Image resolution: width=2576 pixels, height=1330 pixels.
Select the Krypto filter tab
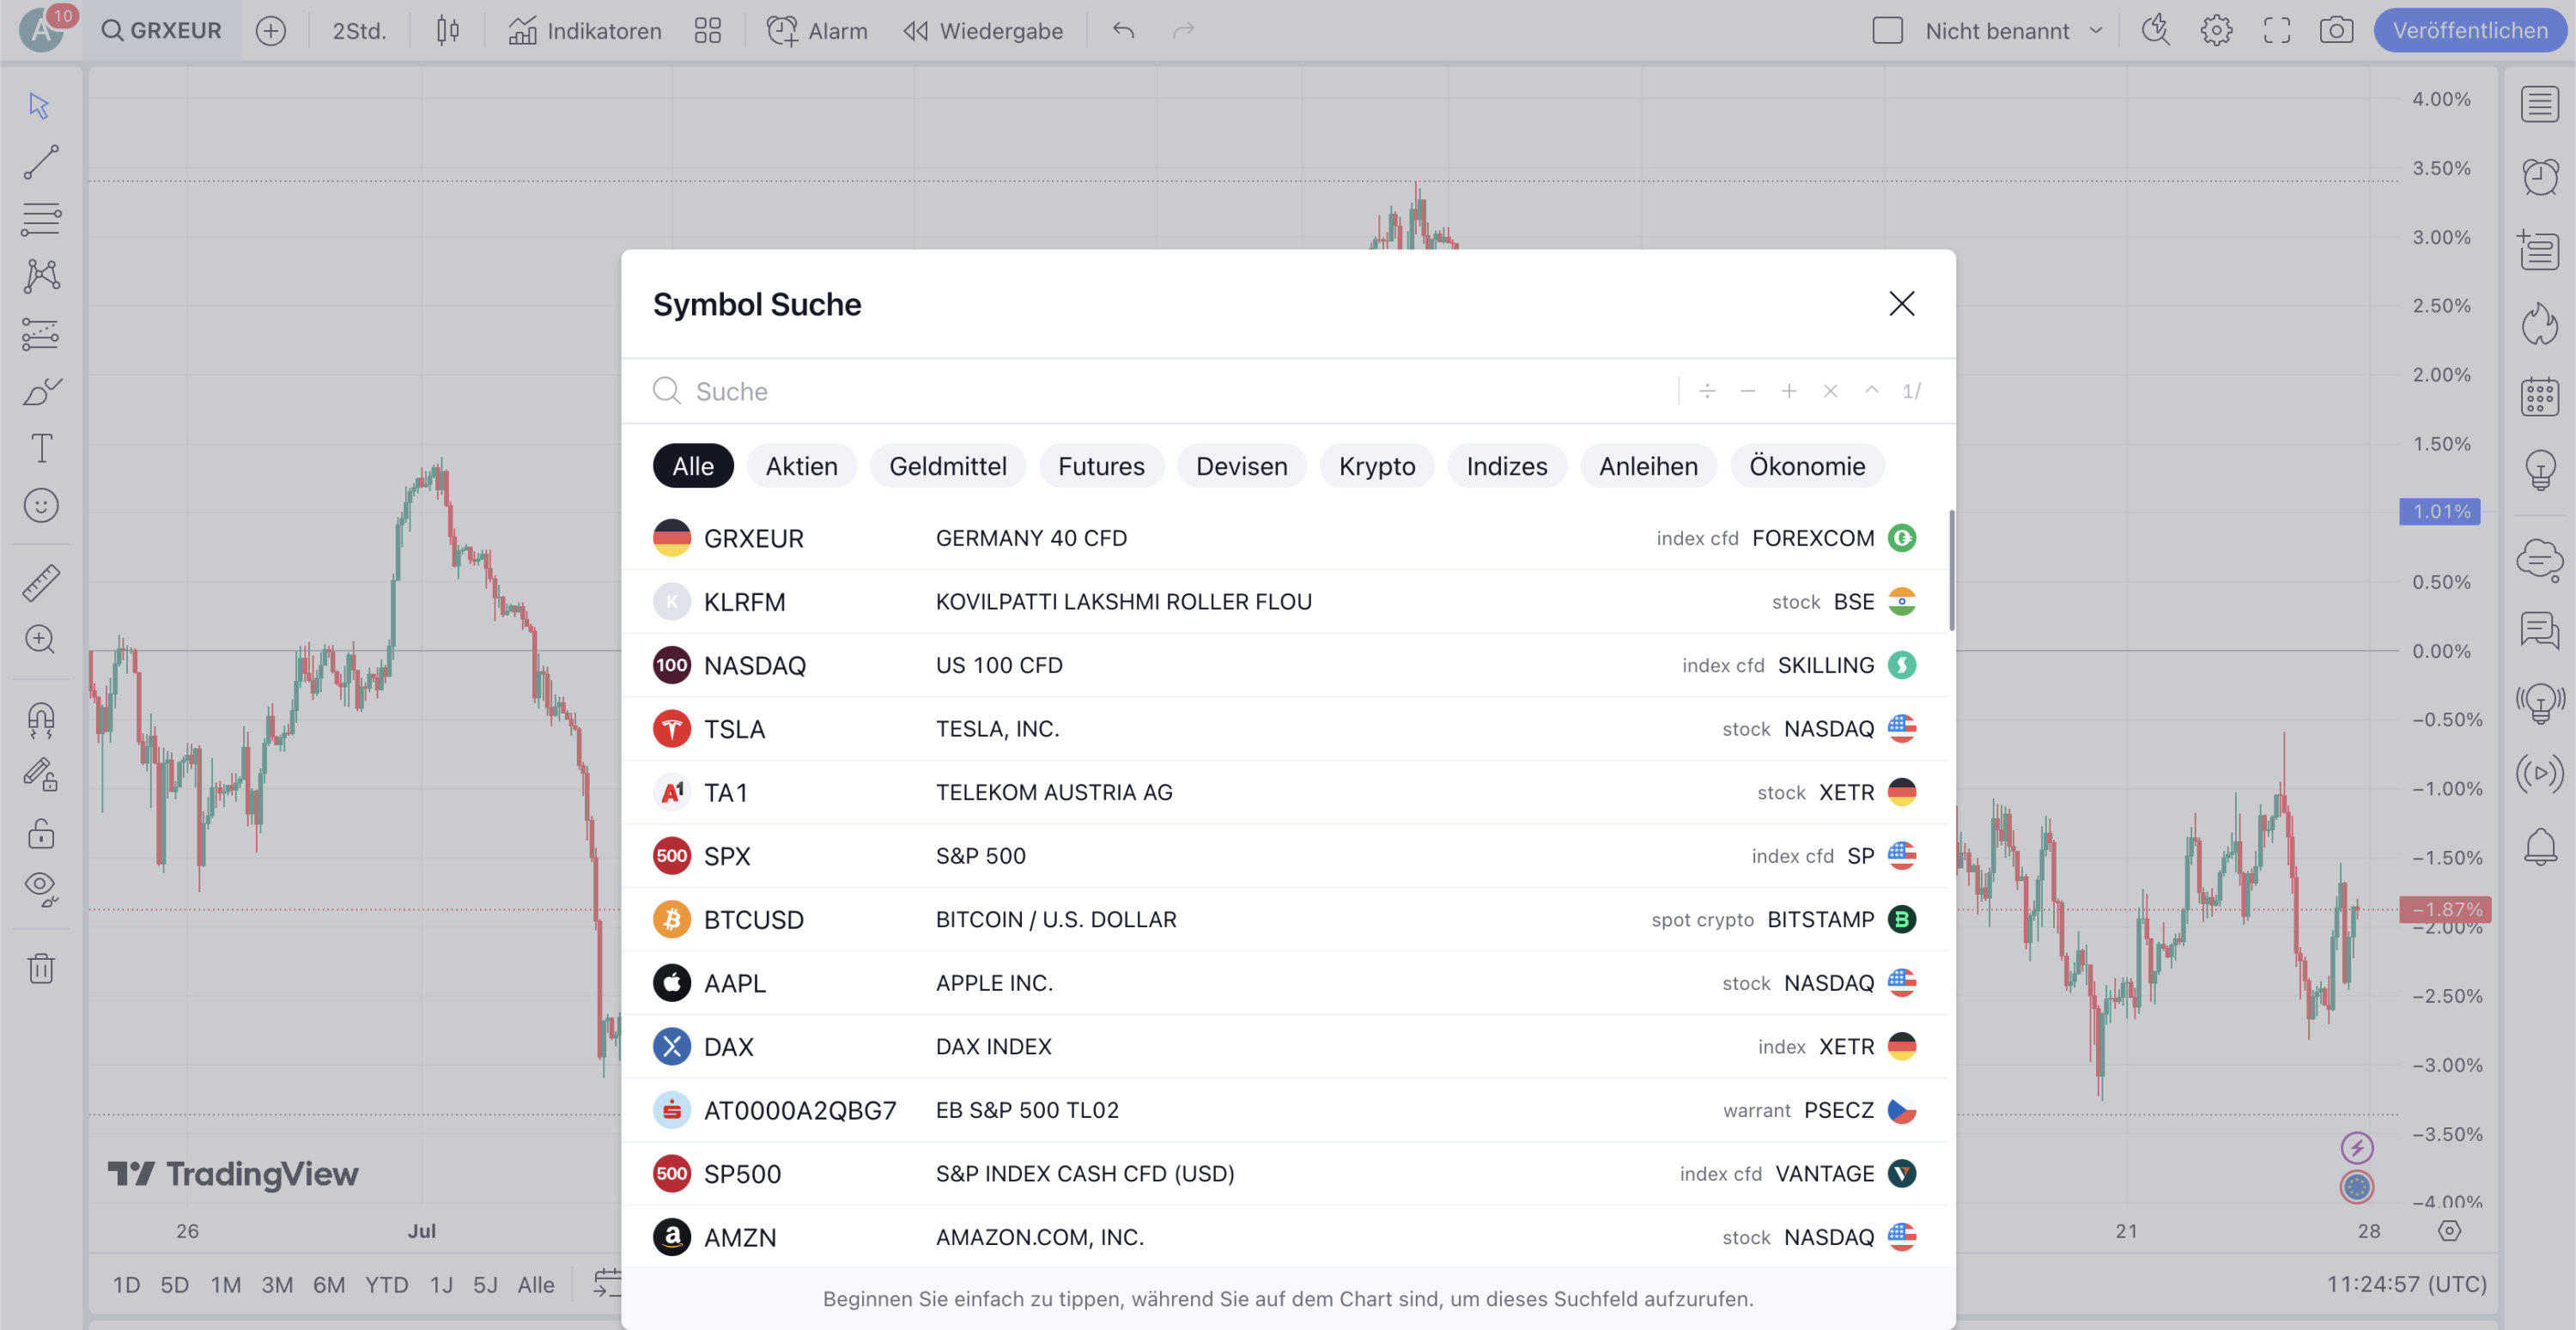coord(1376,466)
